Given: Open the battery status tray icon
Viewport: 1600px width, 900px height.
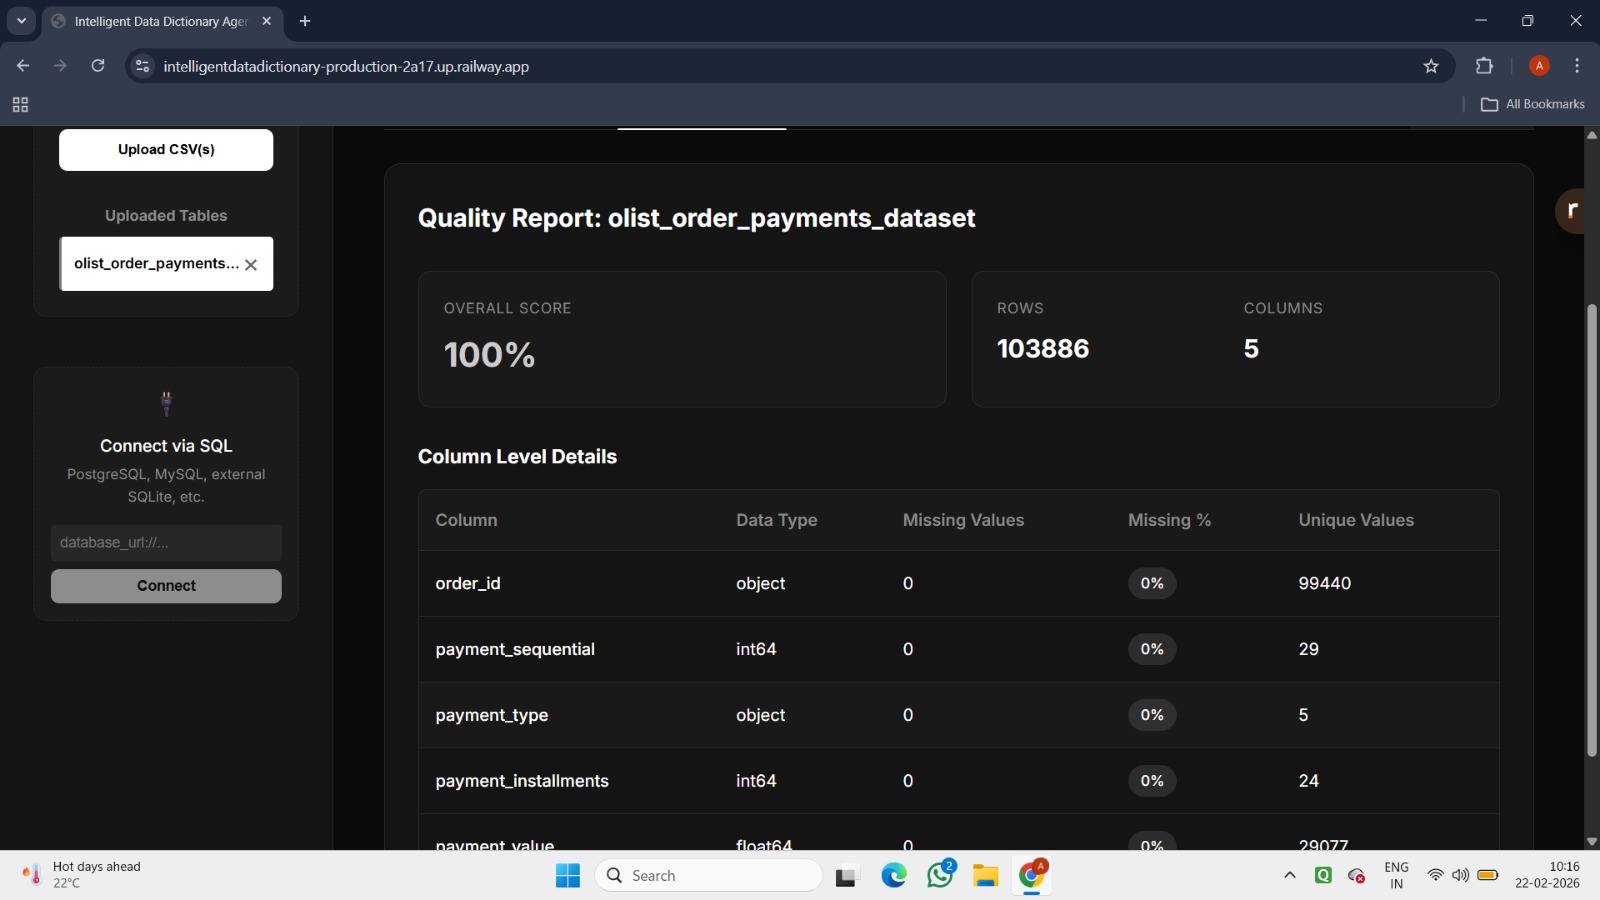Looking at the screenshot, I should click(x=1488, y=876).
